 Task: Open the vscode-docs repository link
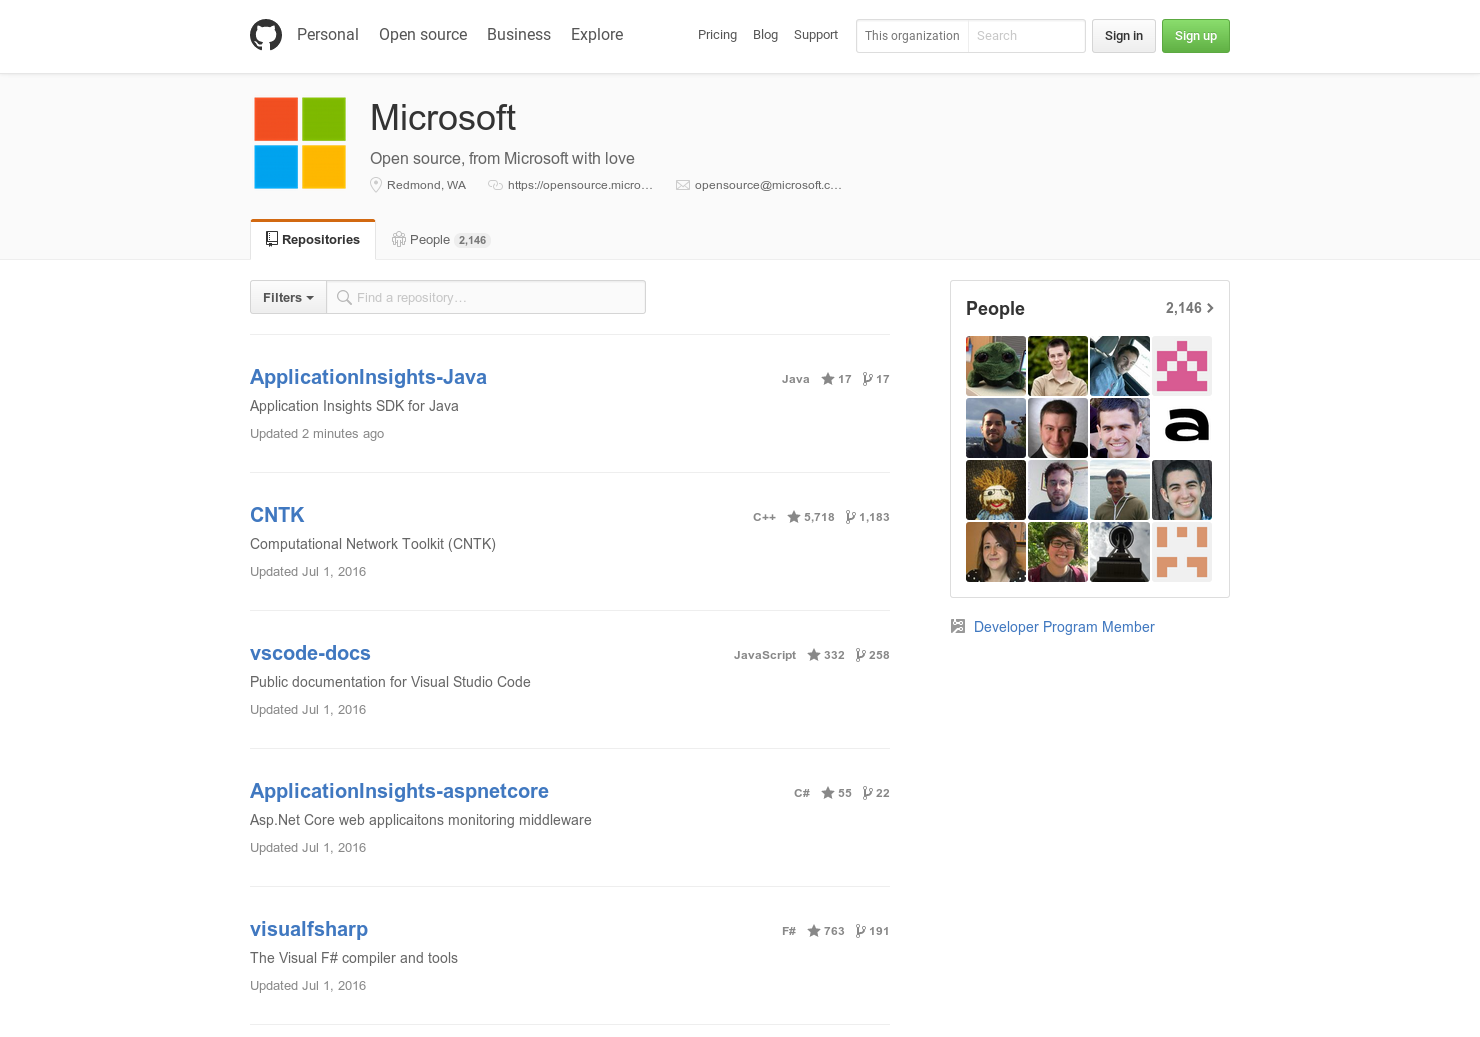pos(310,653)
